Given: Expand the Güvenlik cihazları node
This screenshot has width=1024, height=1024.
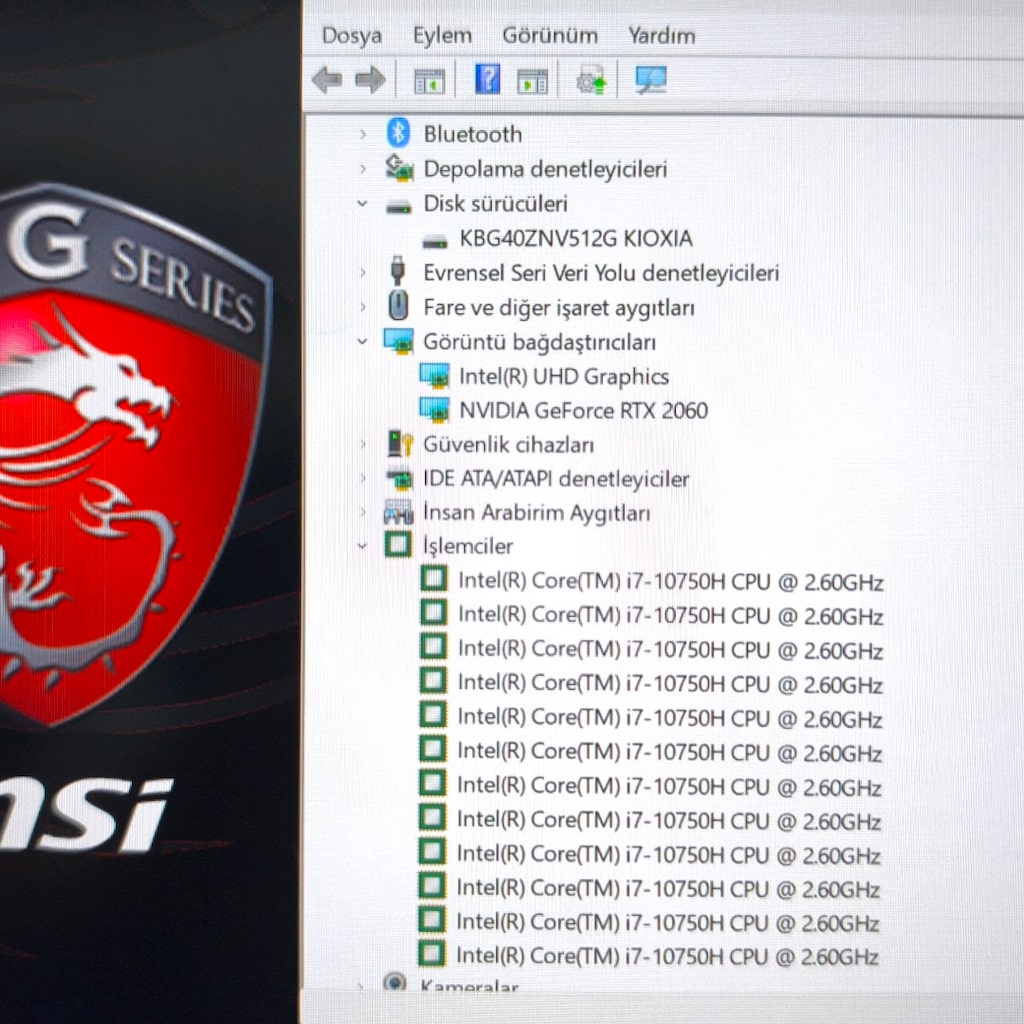Looking at the screenshot, I should [362, 445].
